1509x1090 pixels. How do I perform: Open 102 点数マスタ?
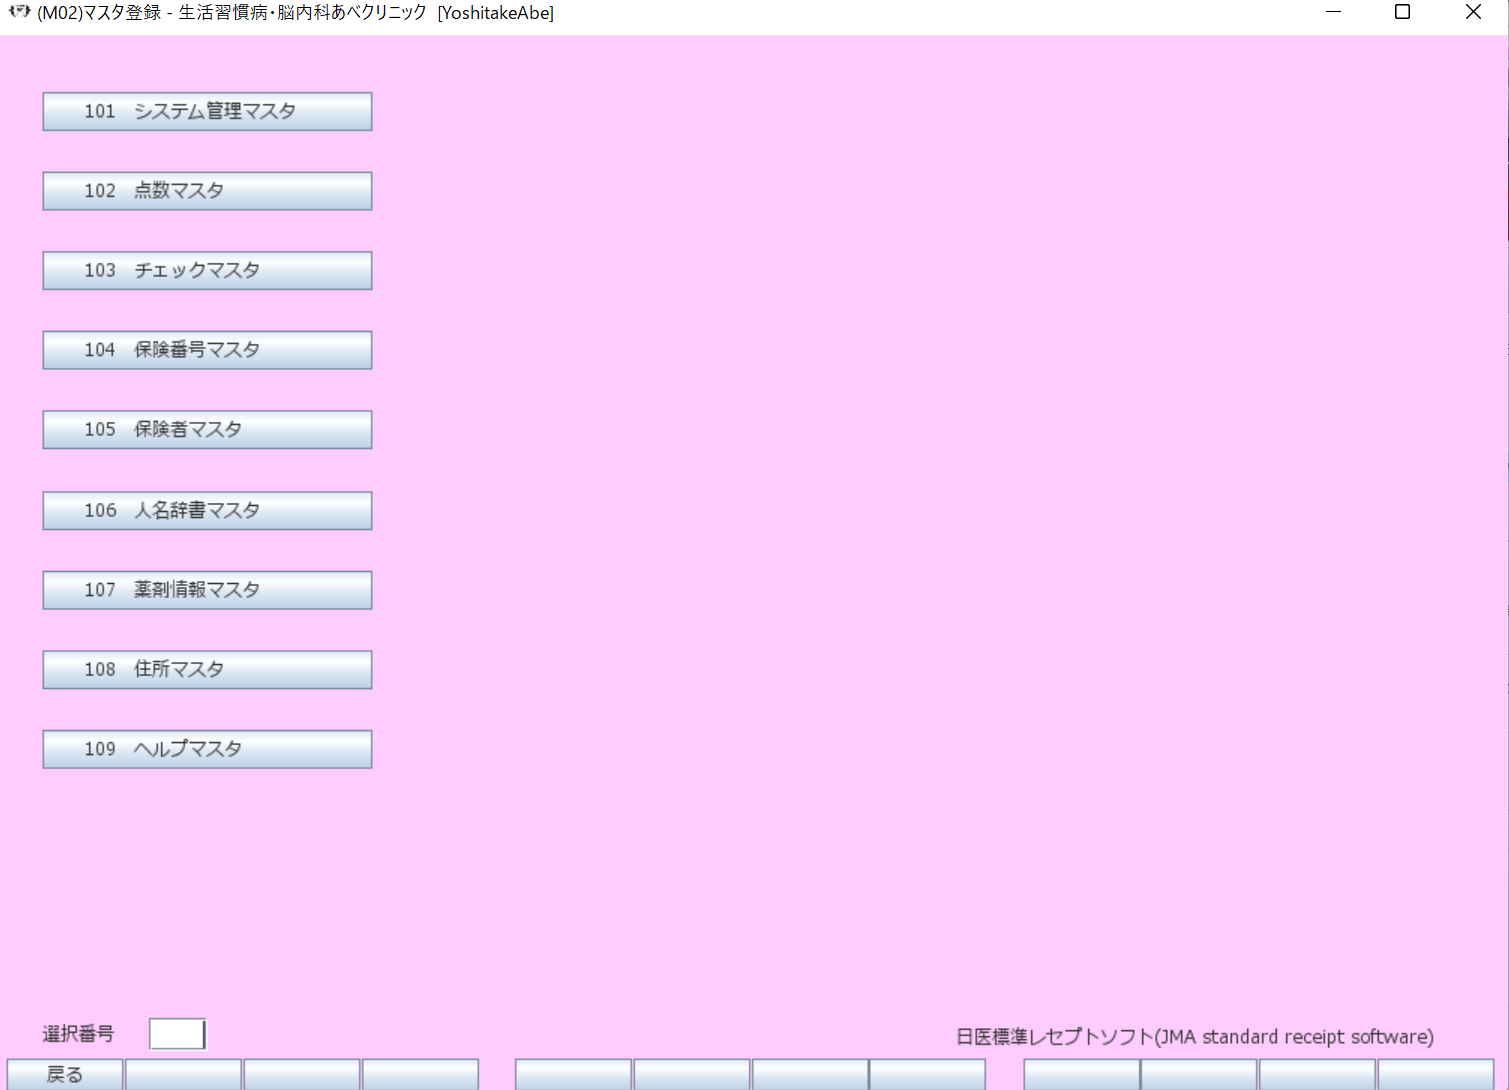[x=207, y=191]
